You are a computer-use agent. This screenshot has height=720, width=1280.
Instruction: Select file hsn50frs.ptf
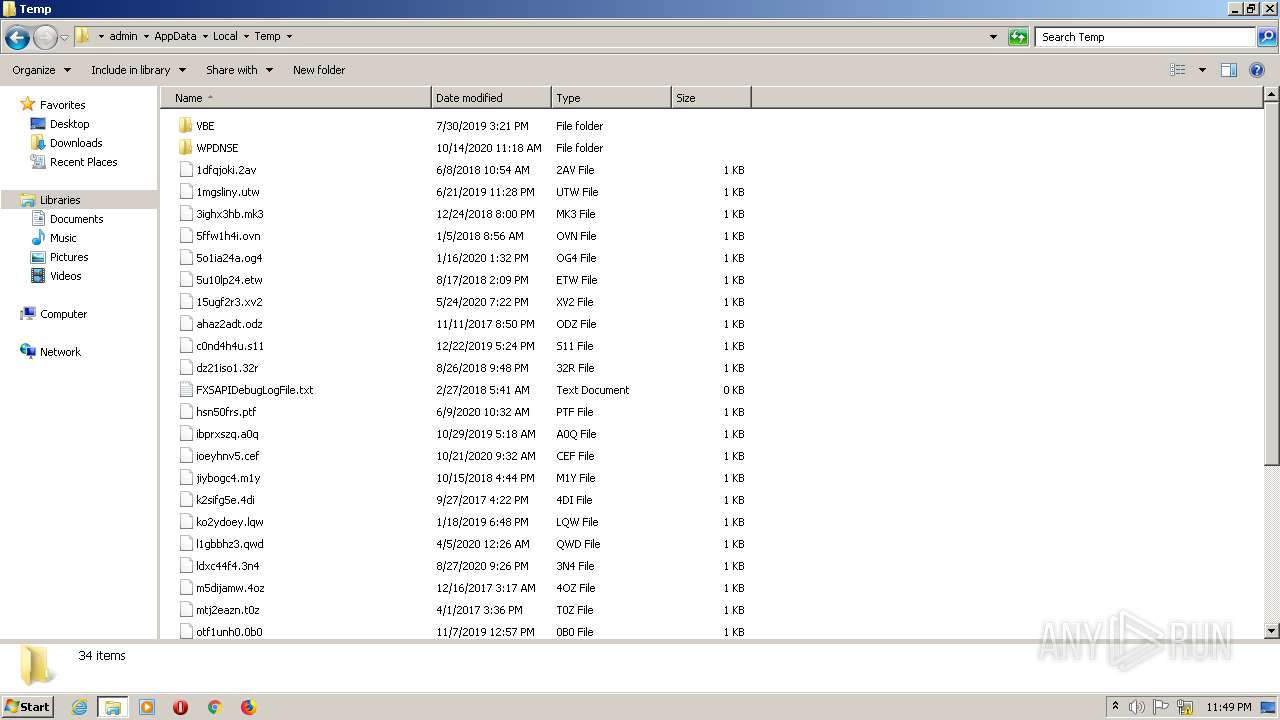point(226,412)
